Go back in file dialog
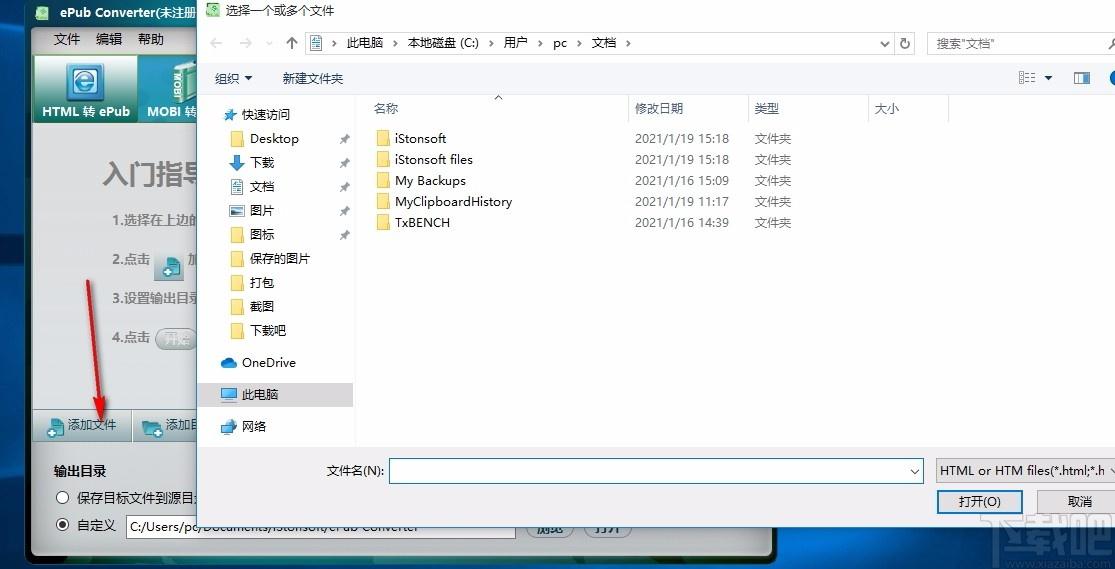The image size is (1115, 569). click(x=216, y=43)
